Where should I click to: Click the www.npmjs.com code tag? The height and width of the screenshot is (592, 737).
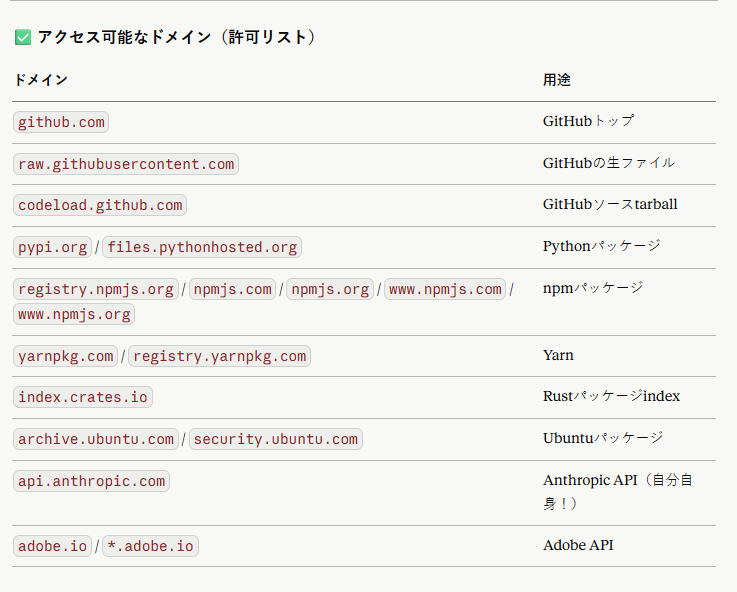[x=445, y=289]
